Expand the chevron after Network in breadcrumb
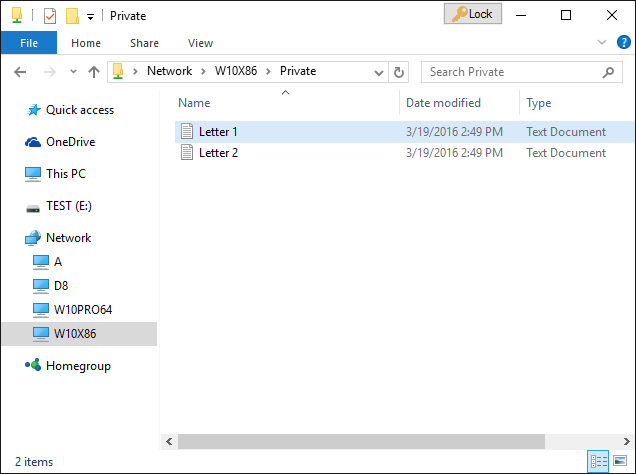Viewport: 636px width, 474px height. (x=203, y=72)
